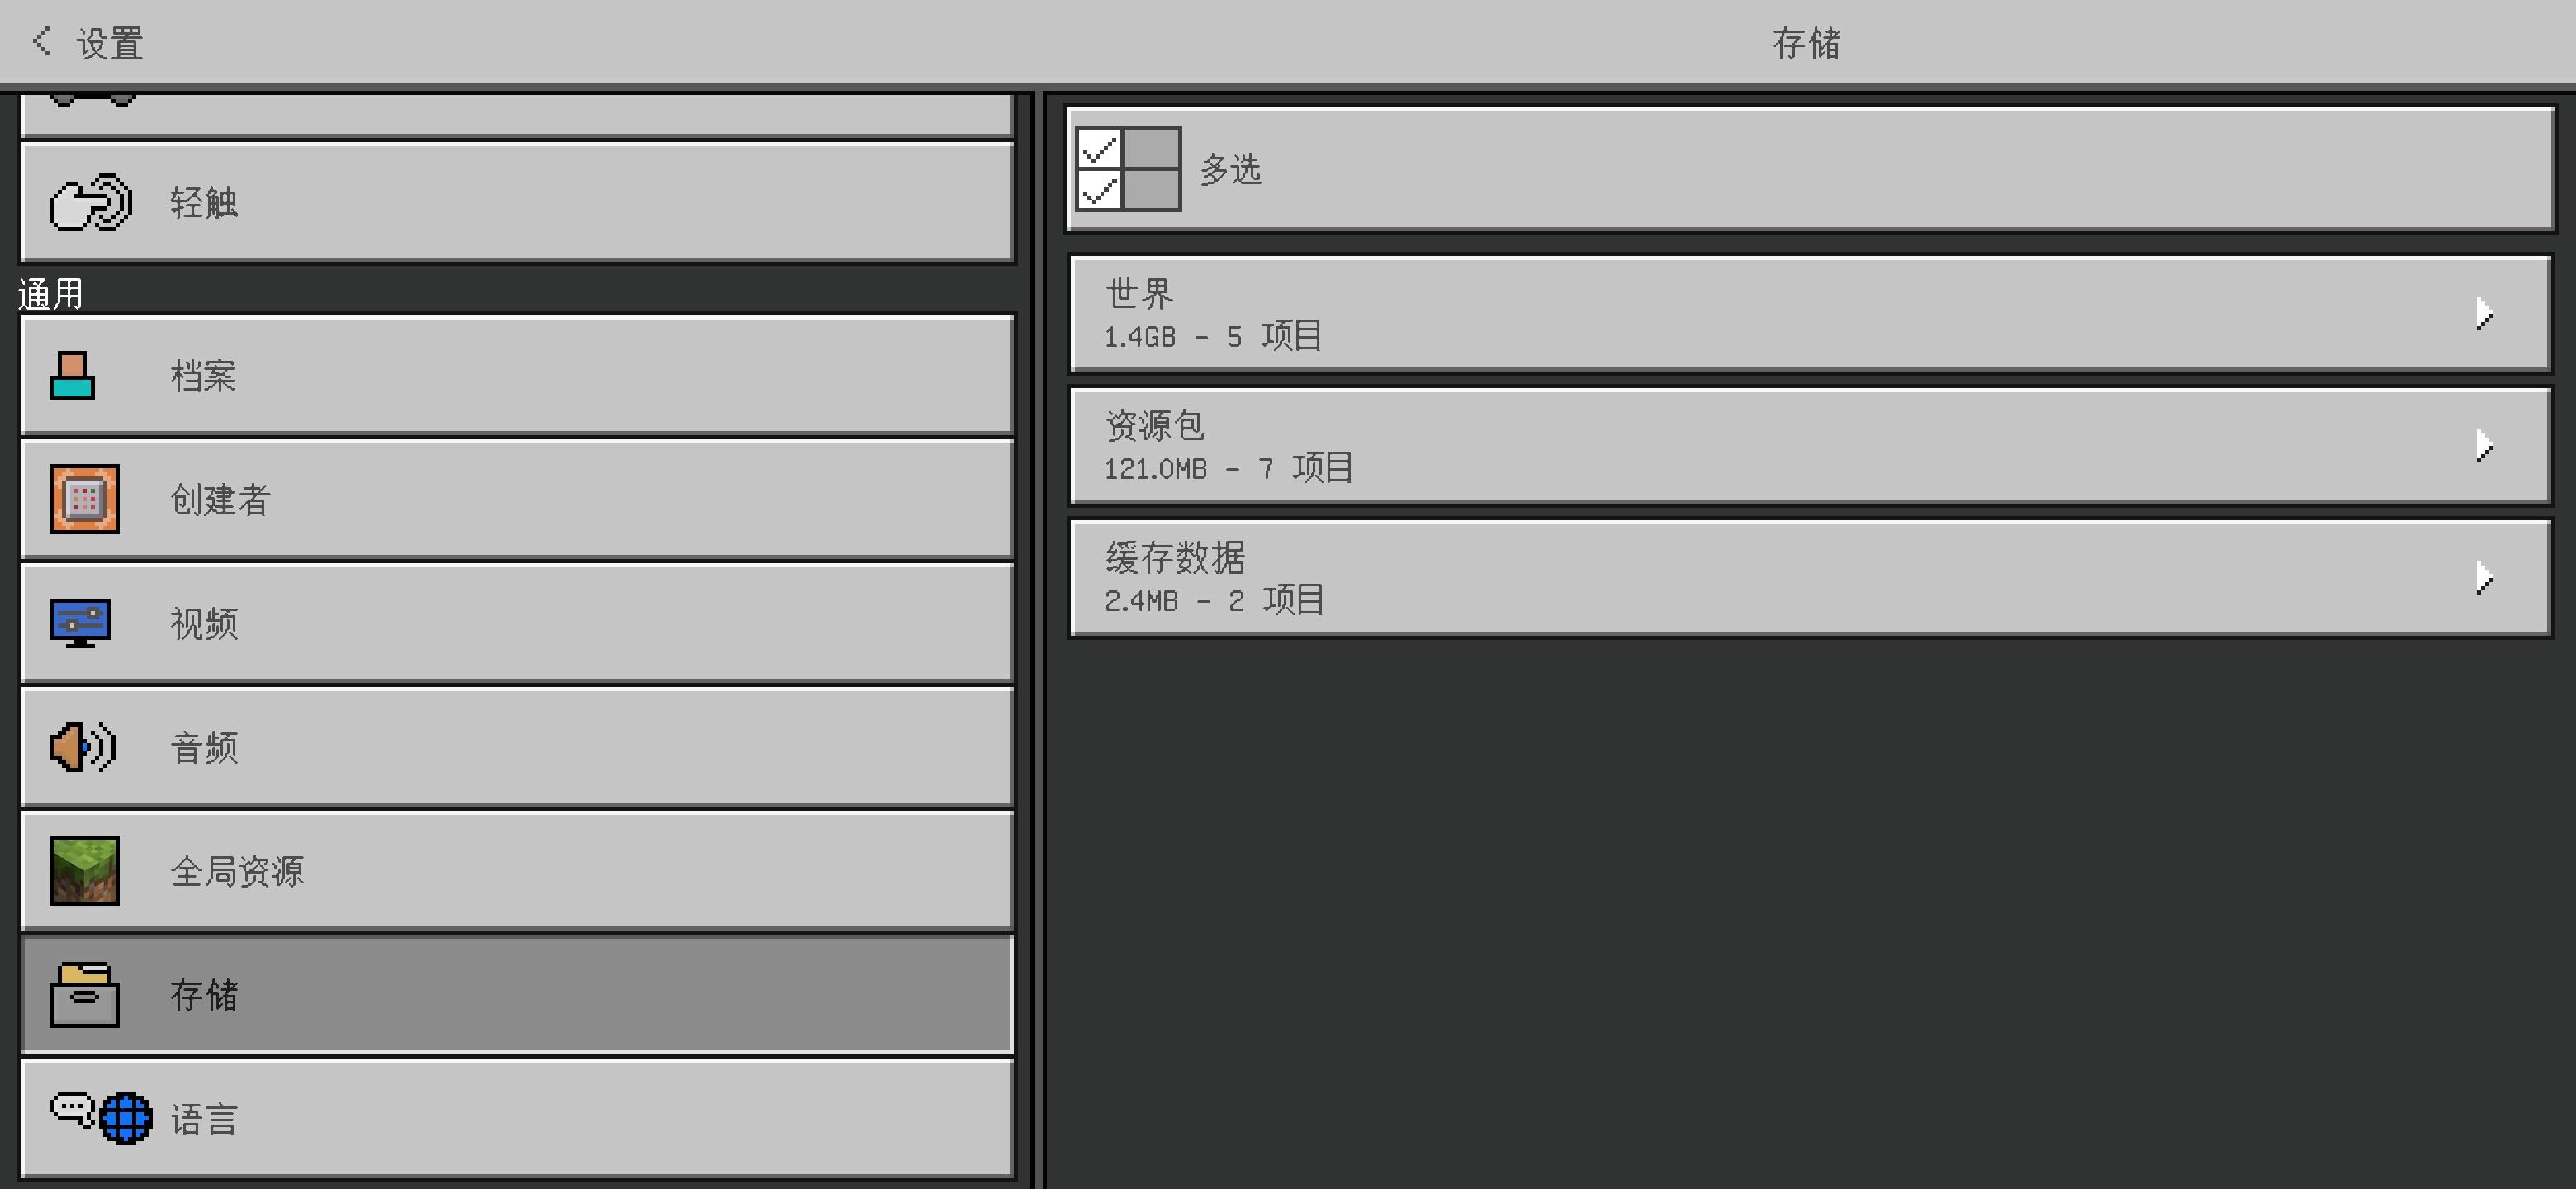Expand the 世界 row arrow

tap(2484, 314)
